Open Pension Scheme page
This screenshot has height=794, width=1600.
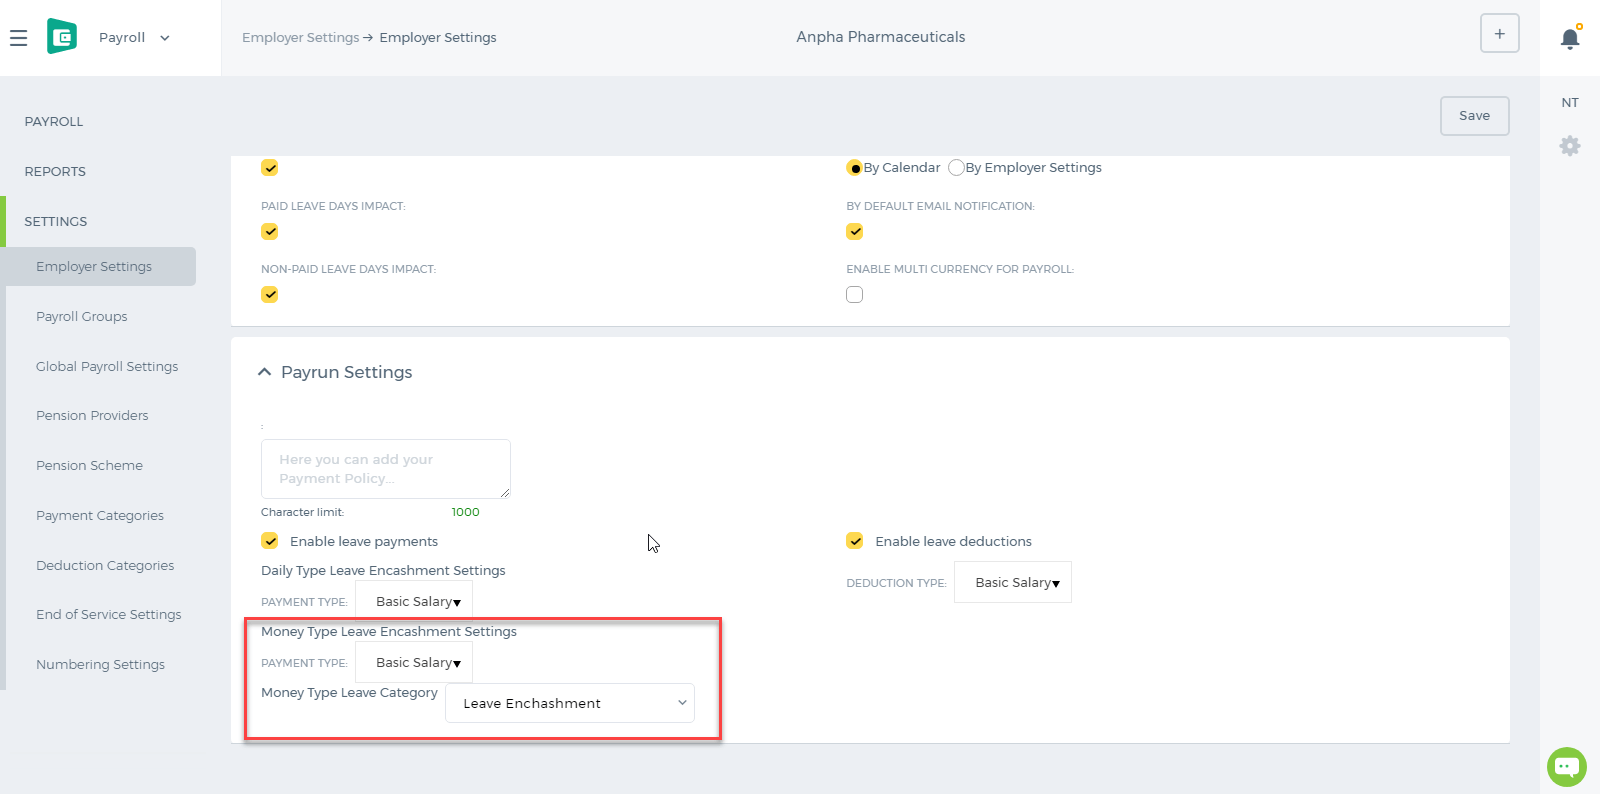pos(89,466)
